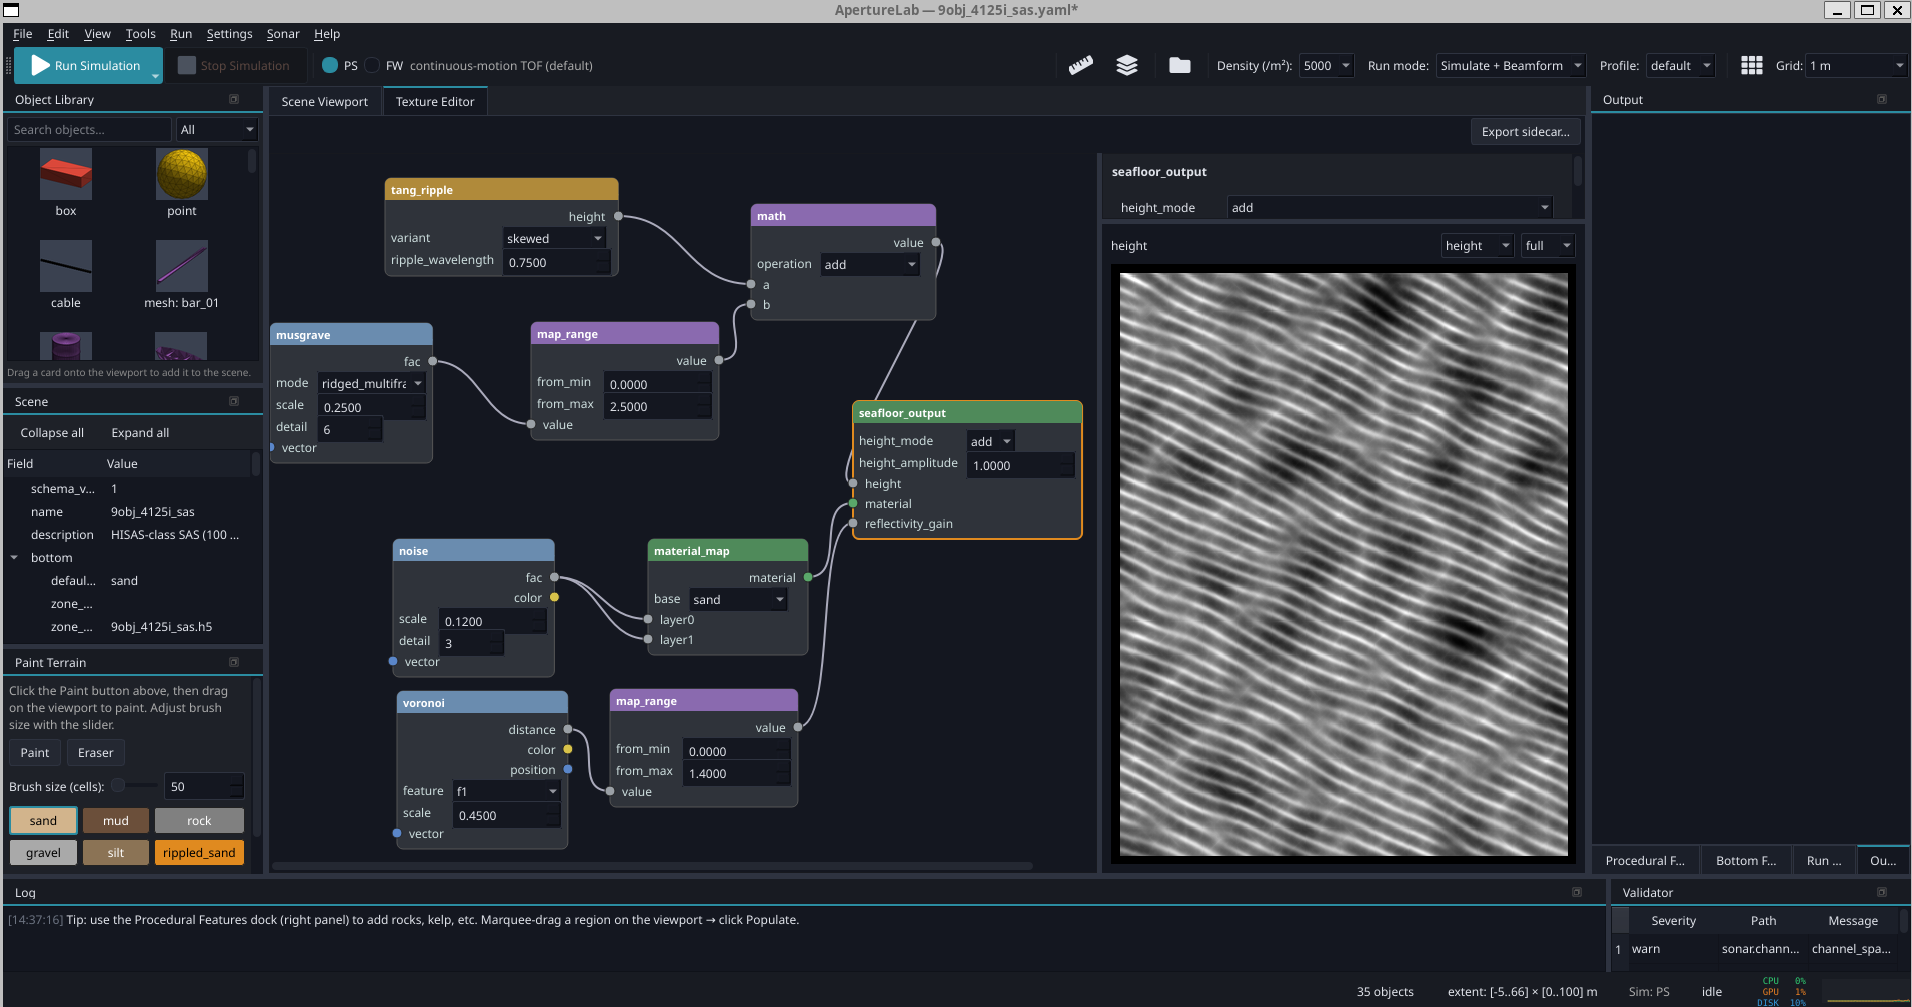Select the sand material swatch
Screen dimensions: 1912x1007
point(43,821)
